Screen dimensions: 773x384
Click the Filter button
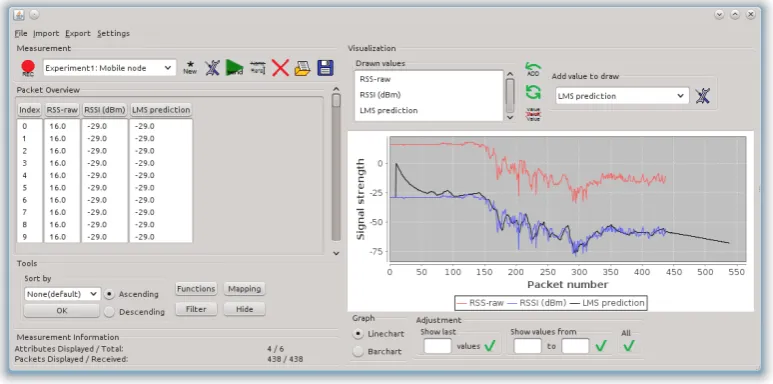pyautogui.click(x=196, y=309)
